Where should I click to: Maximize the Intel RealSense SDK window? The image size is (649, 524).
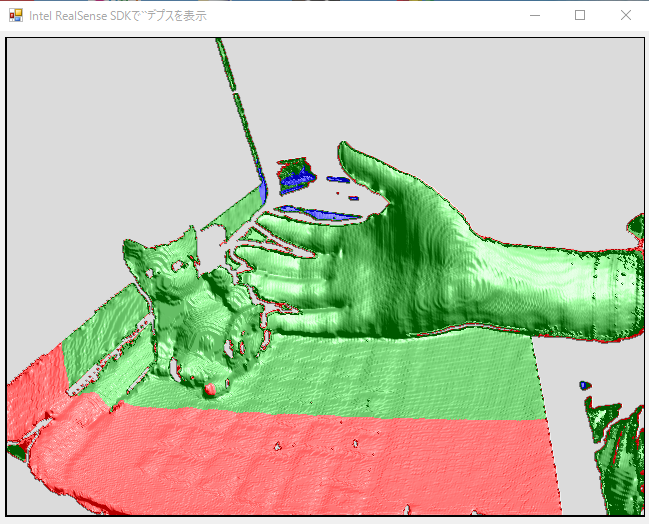click(580, 15)
